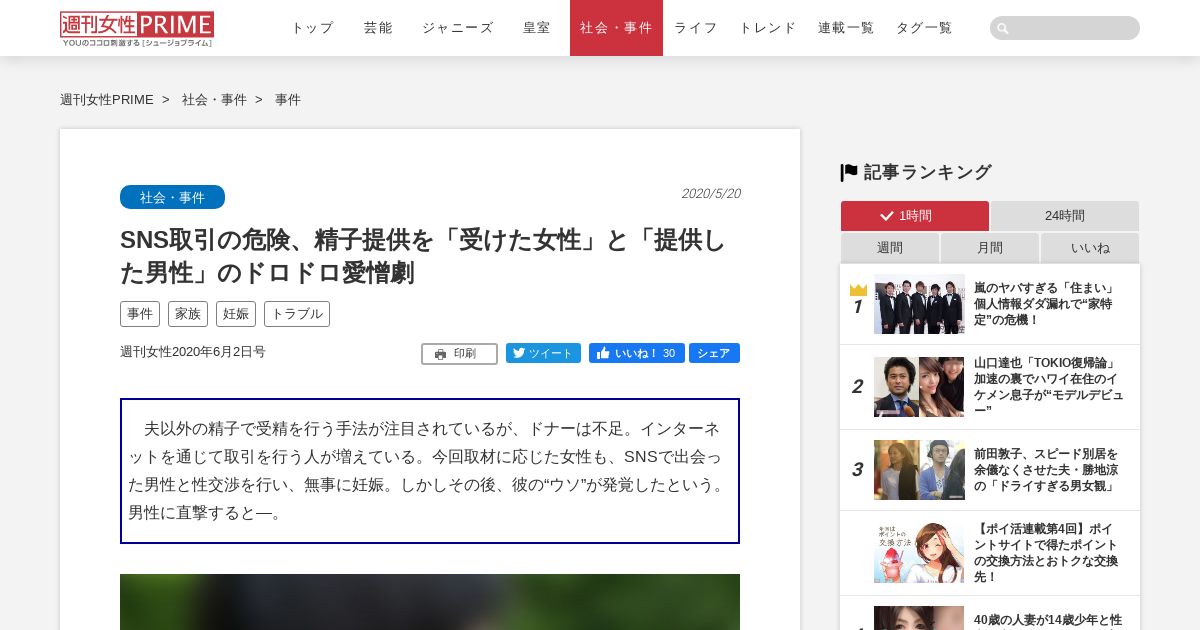Open トップ in navigation bar
The height and width of the screenshot is (630, 1200).
[x=312, y=28]
